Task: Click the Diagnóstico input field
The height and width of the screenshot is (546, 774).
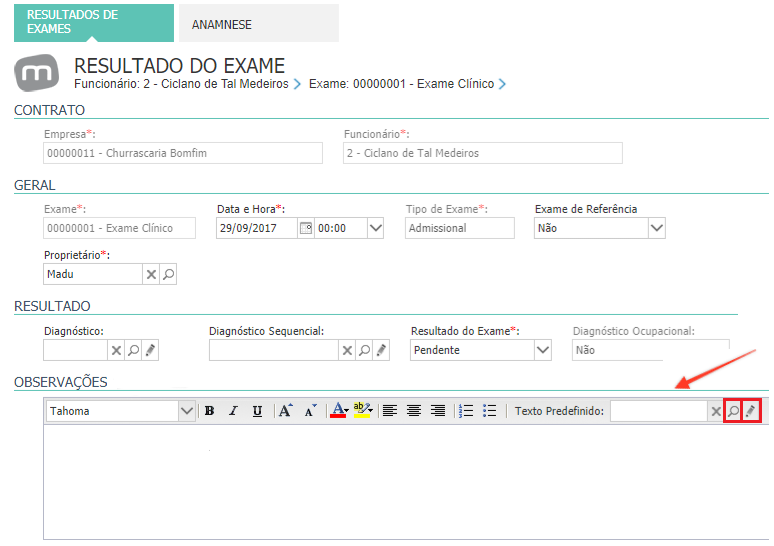Action: click(75, 350)
